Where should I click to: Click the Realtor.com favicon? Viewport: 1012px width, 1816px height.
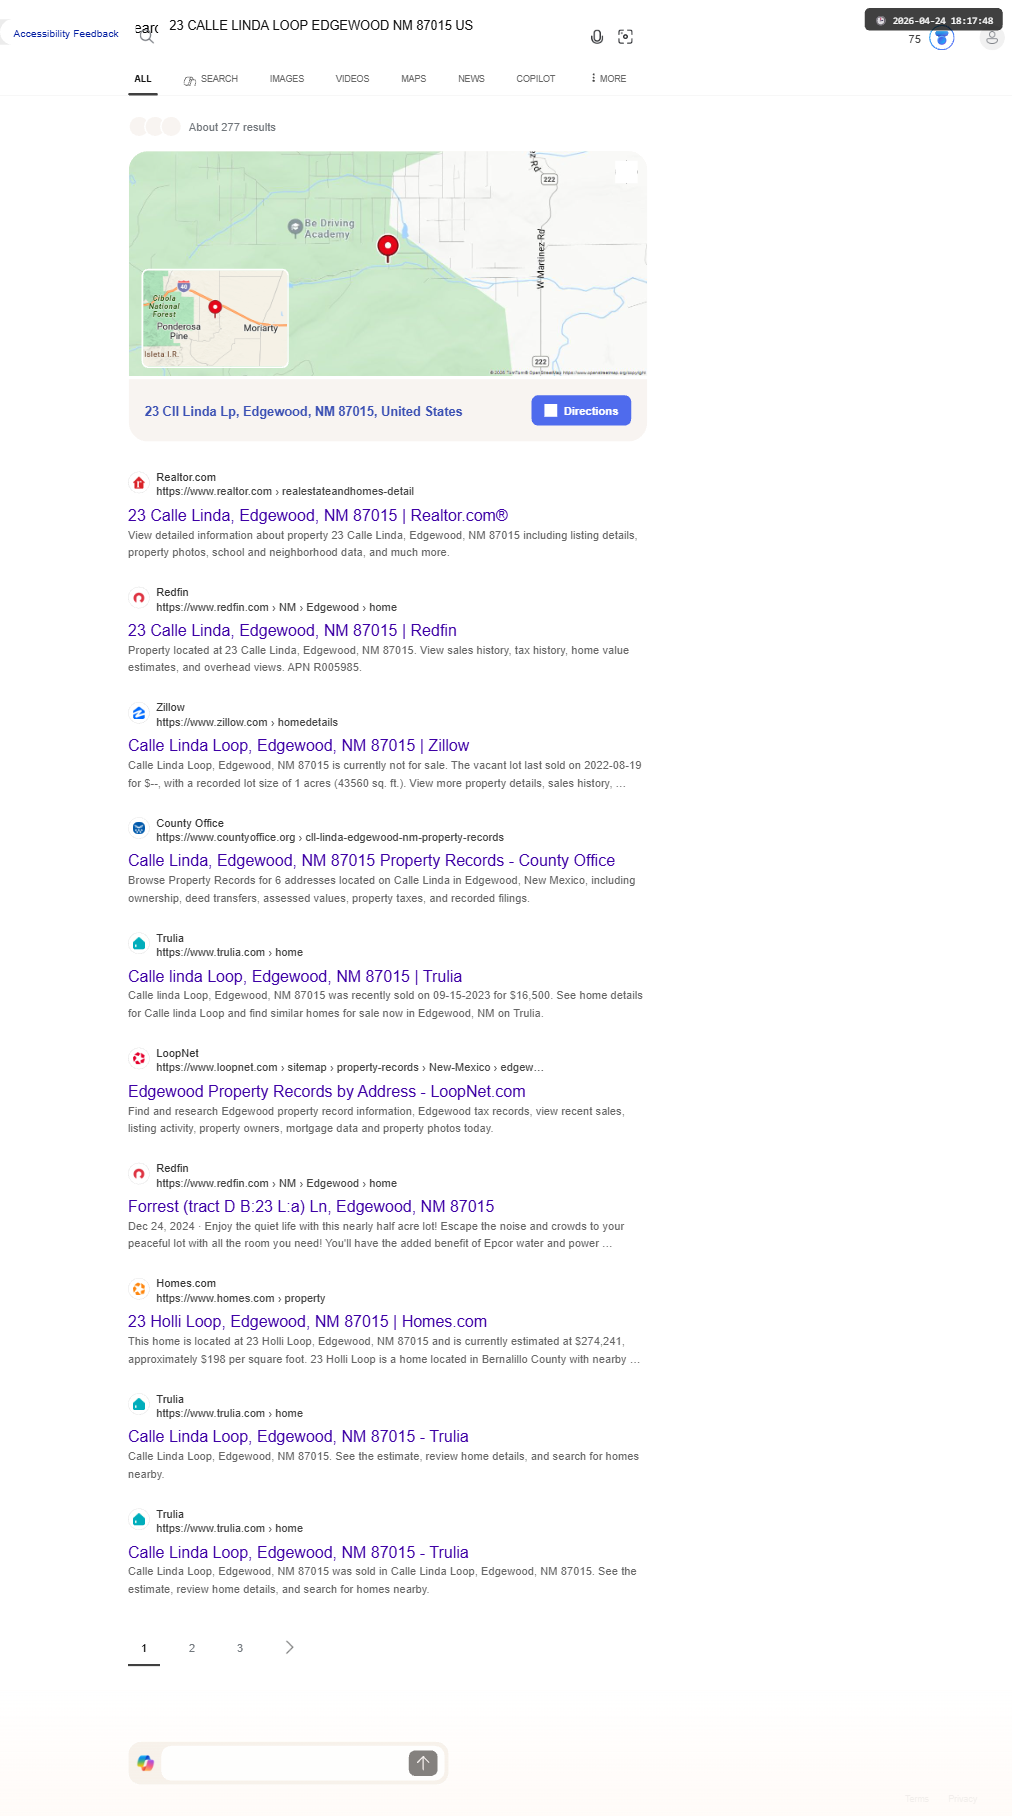pyautogui.click(x=139, y=483)
